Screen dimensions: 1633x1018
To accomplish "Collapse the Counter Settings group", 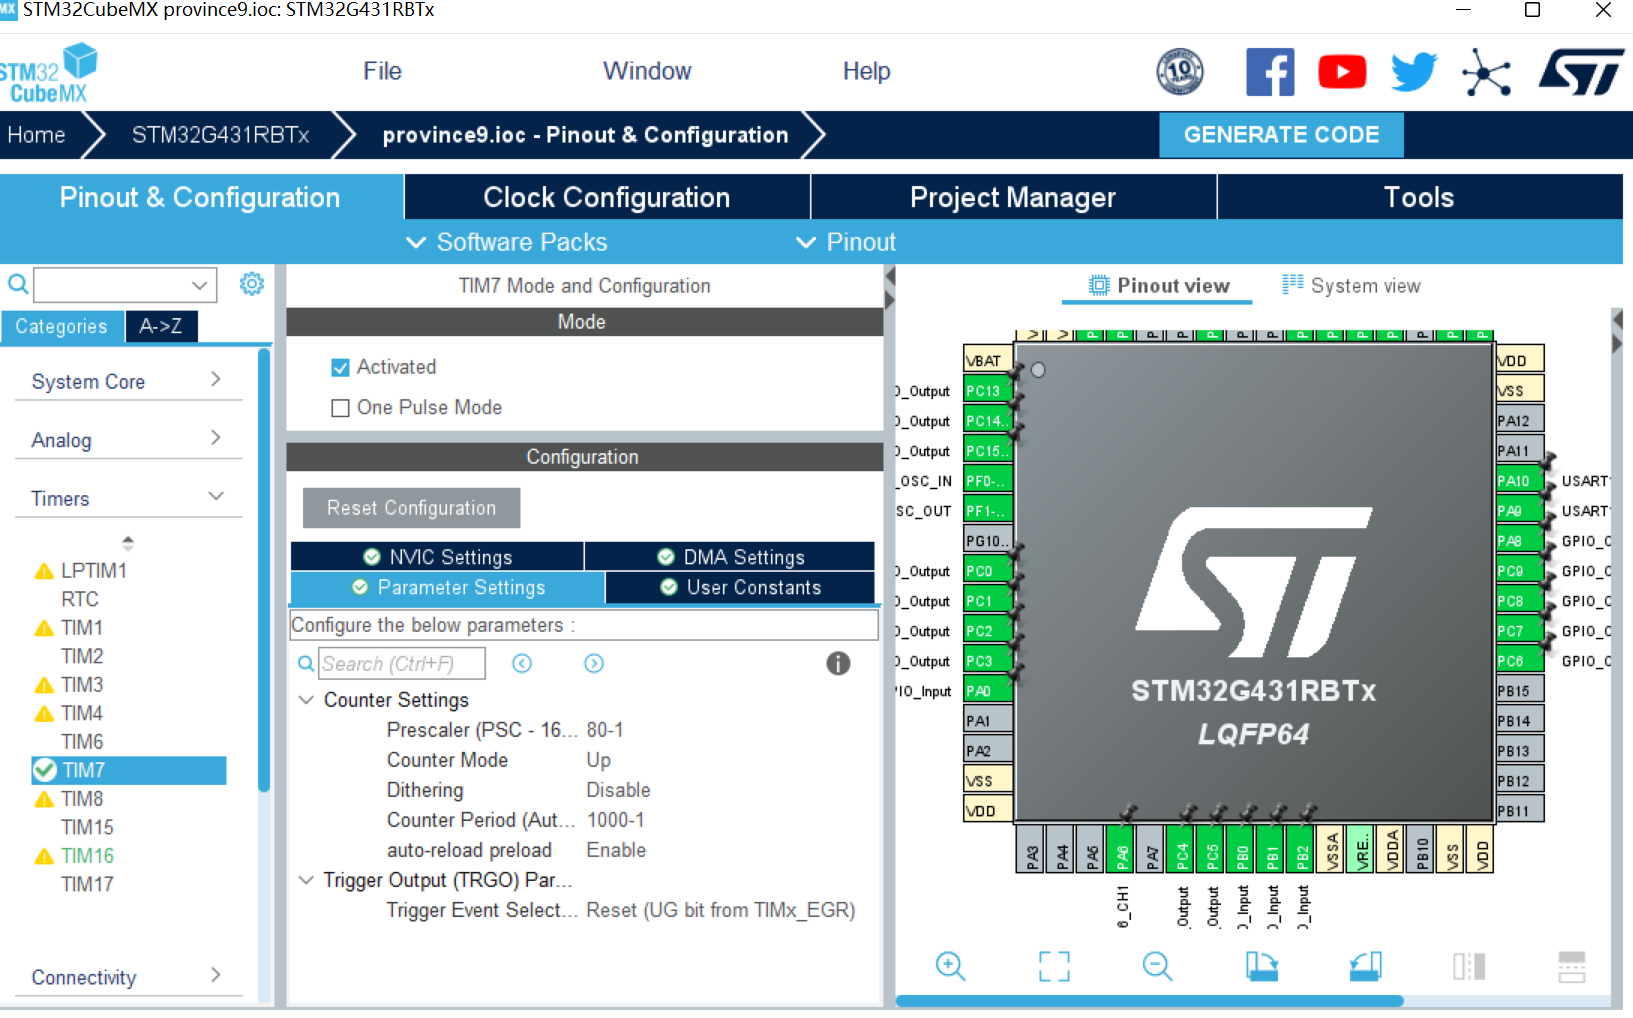I will click(x=307, y=700).
